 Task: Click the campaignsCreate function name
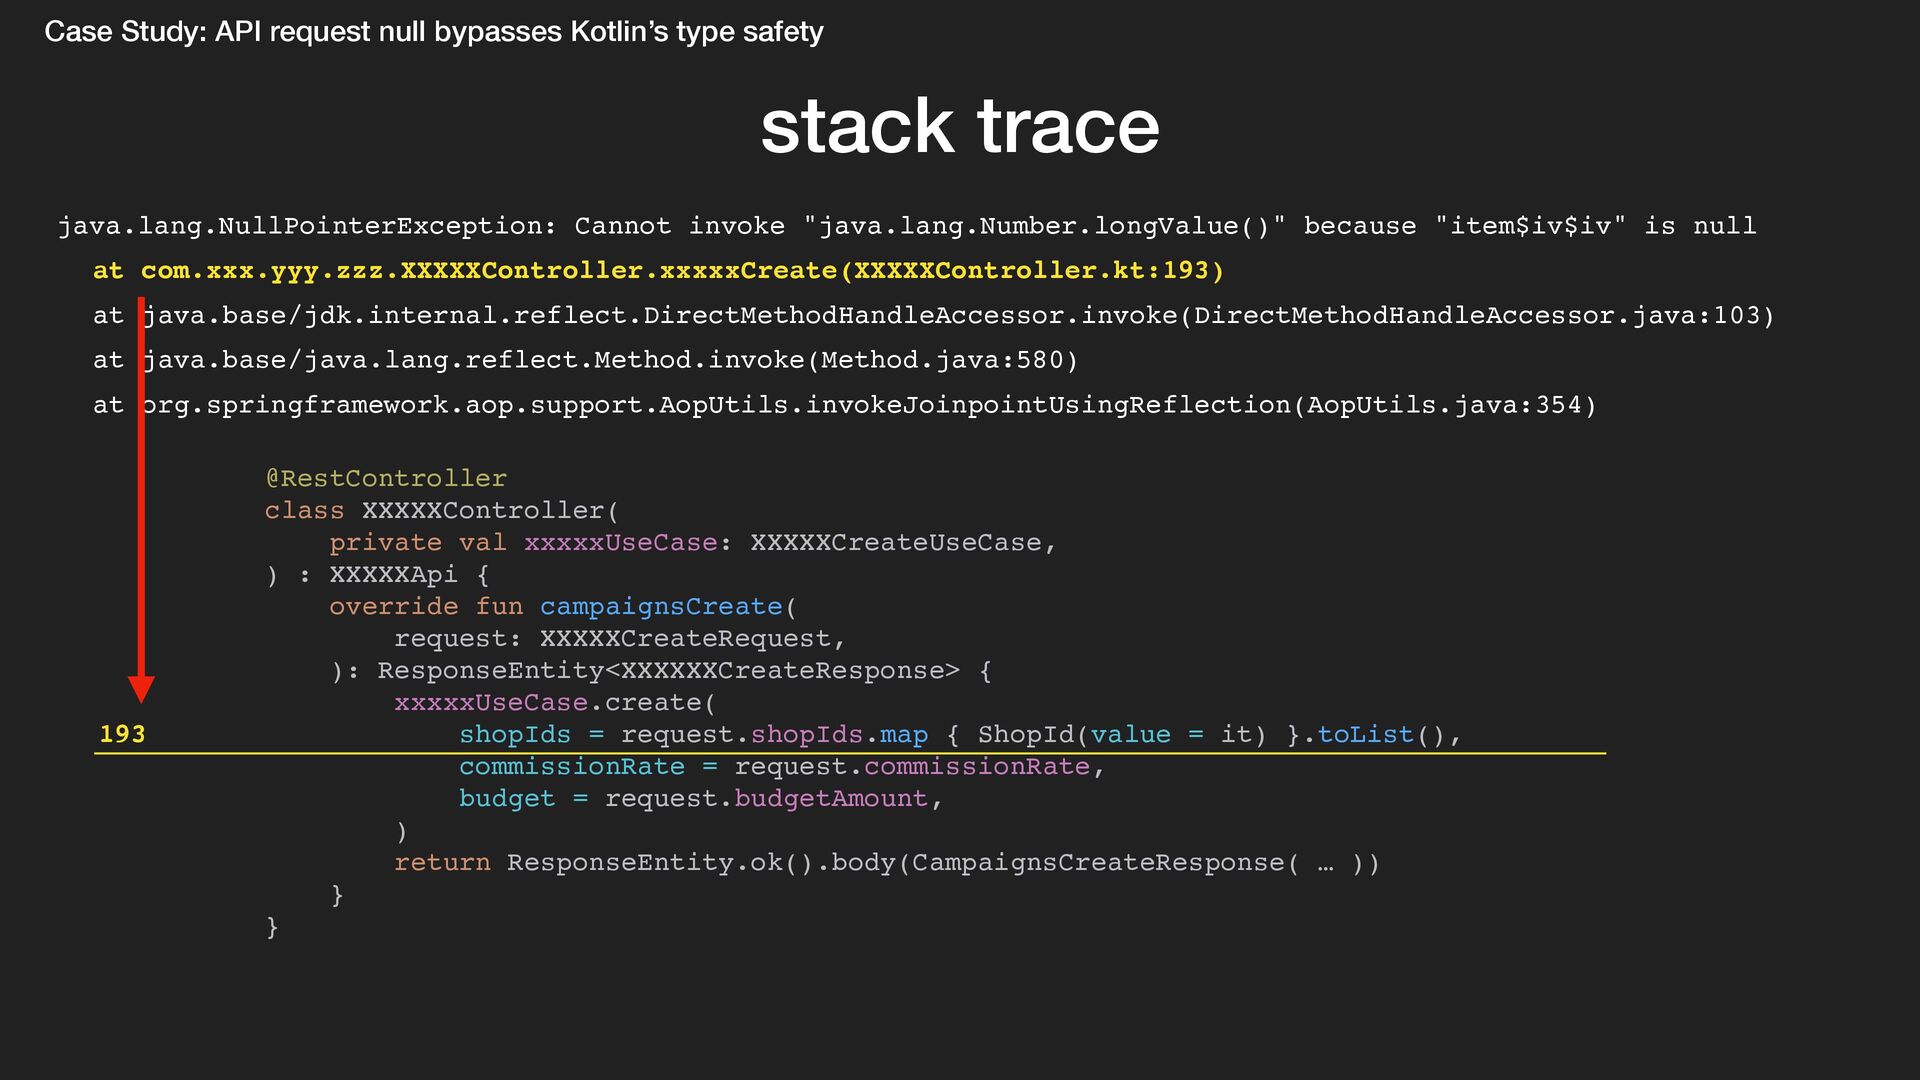coord(661,606)
